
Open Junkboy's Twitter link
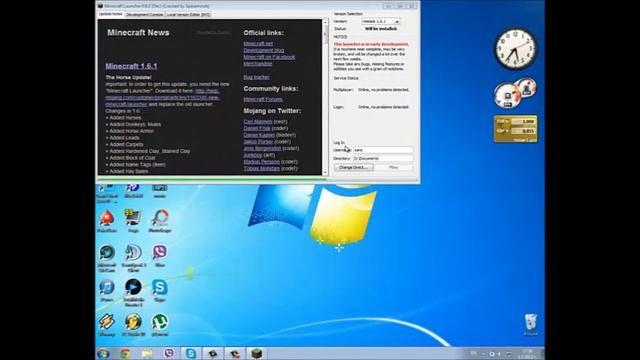pos(253,155)
